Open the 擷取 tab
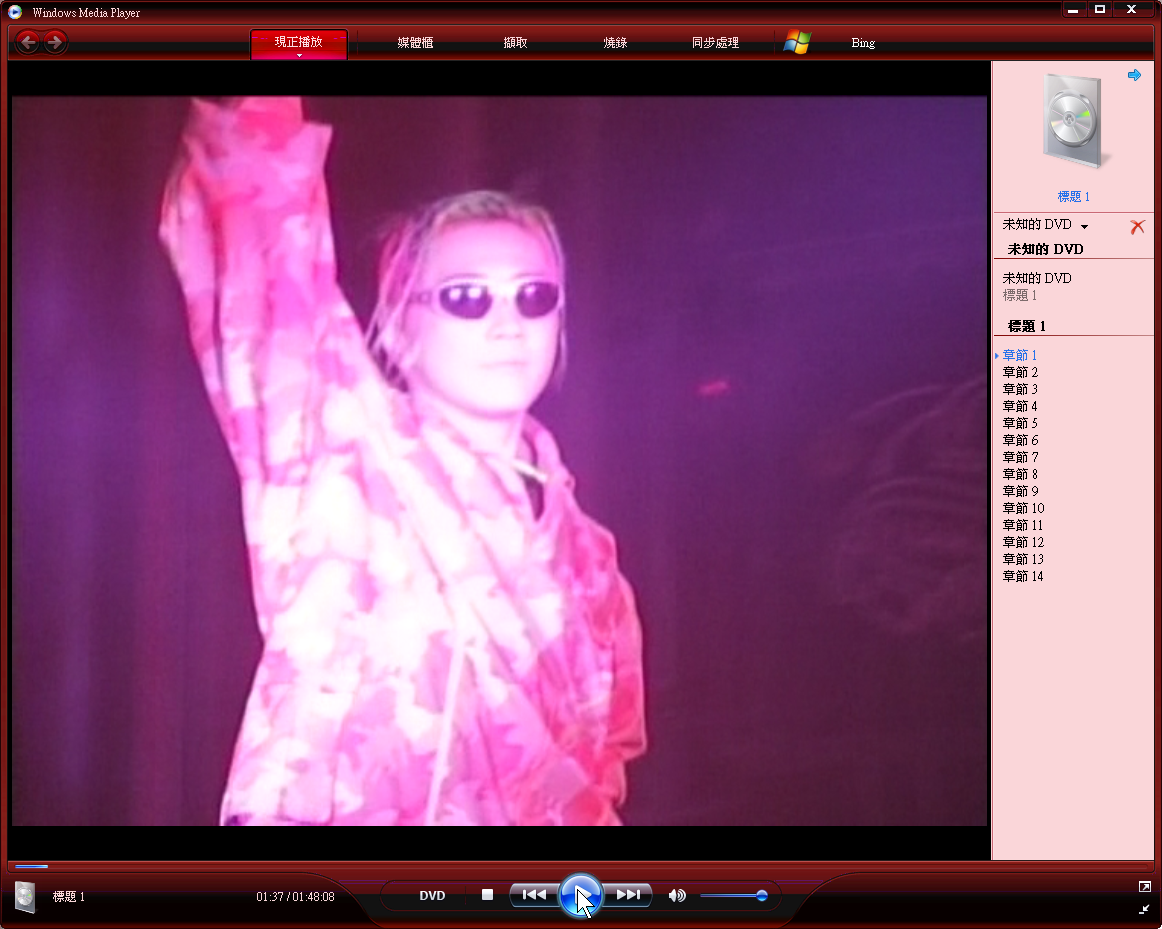 (x=515, y=43)
